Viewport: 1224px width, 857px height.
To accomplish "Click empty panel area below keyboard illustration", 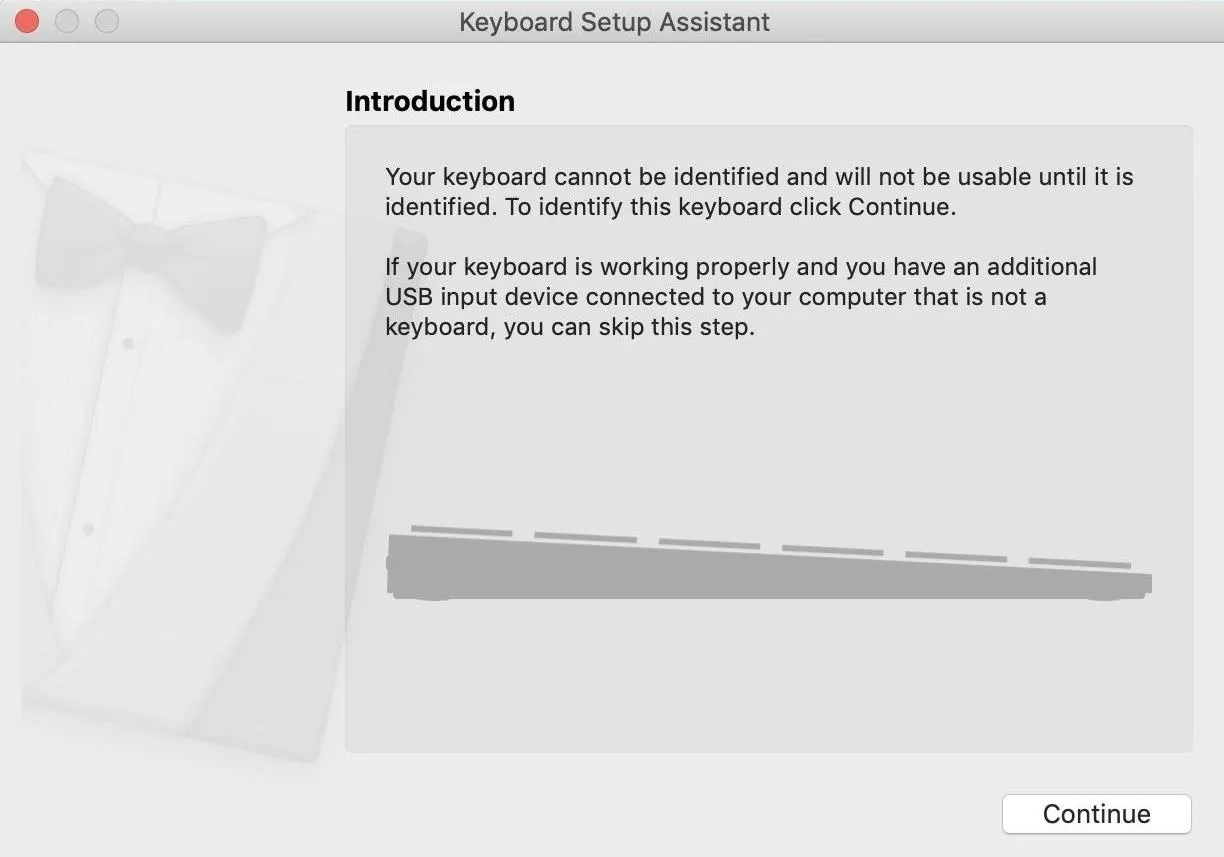I will coord(769,680).
